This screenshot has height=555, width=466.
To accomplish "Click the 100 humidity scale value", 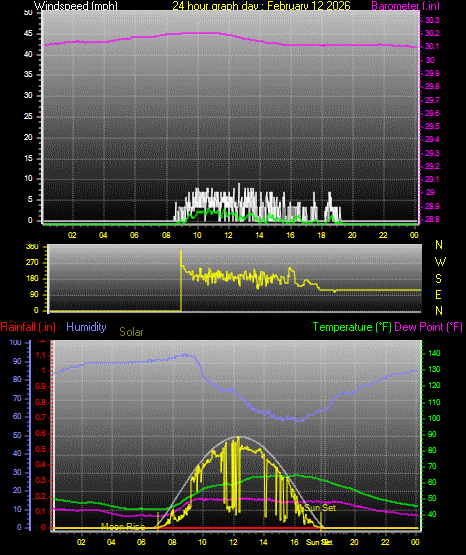I will 16,342.
